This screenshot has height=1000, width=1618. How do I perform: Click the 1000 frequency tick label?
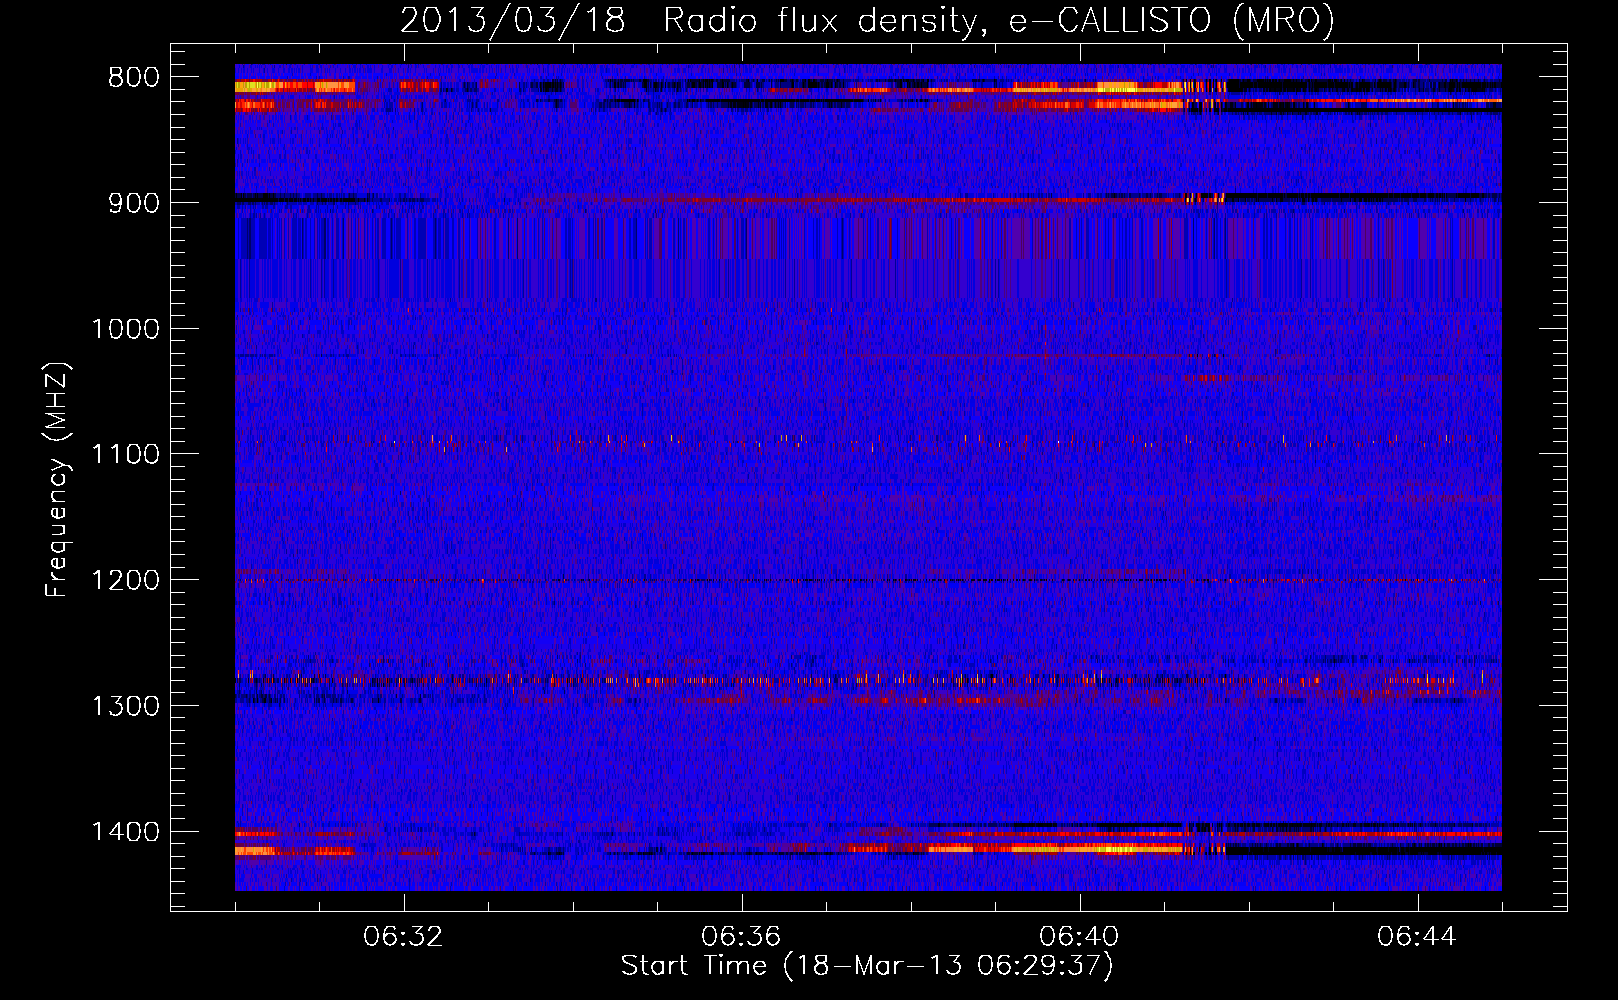tap(125, 329)
